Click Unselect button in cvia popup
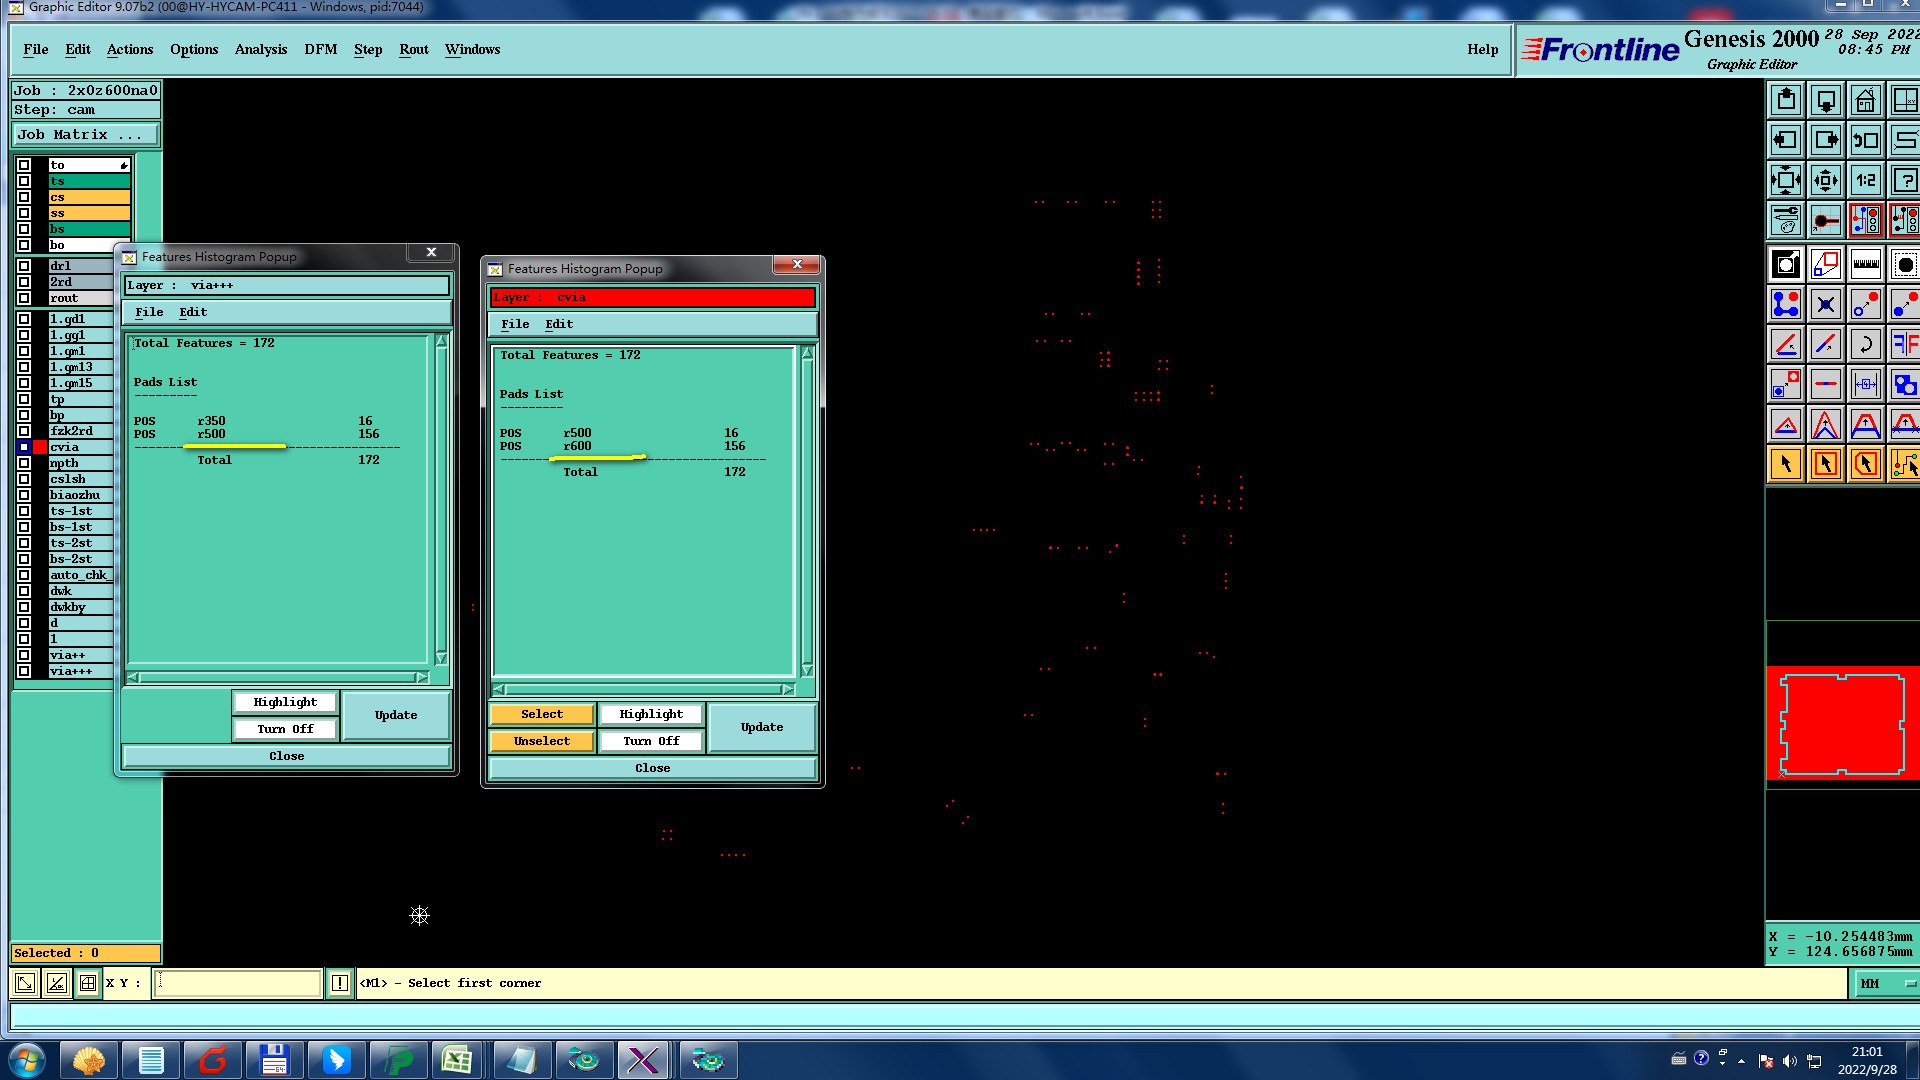Image resolution: width=1920 pixels, height=1080 pixels. point(542,741)
